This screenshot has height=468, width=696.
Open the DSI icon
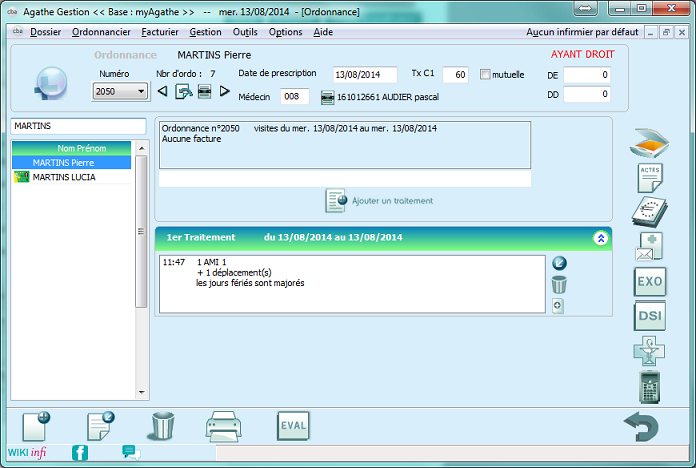pos(650,316)
